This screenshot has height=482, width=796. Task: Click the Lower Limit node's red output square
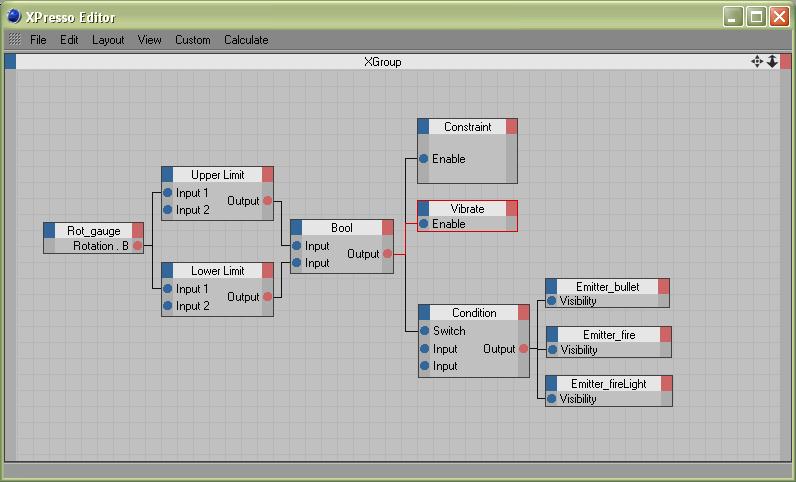[268, 271]
